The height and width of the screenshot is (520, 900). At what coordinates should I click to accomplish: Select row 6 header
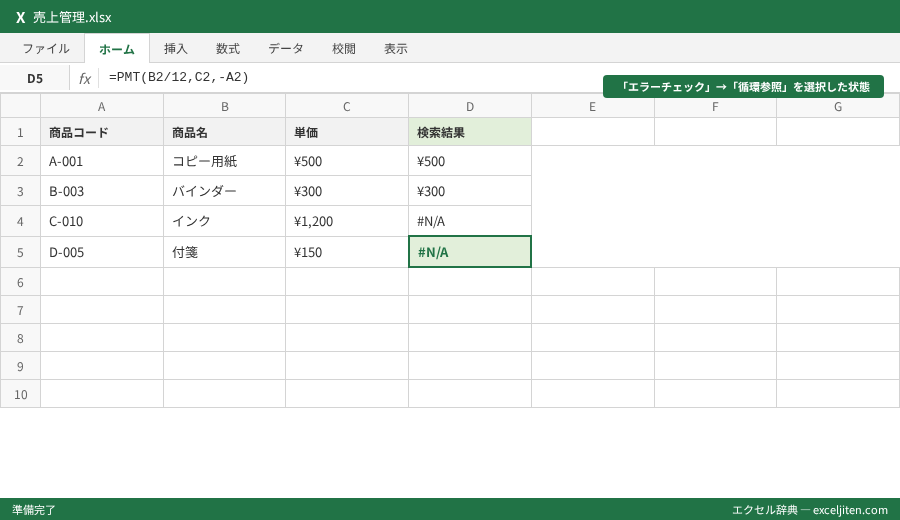(x=20, y=282)
